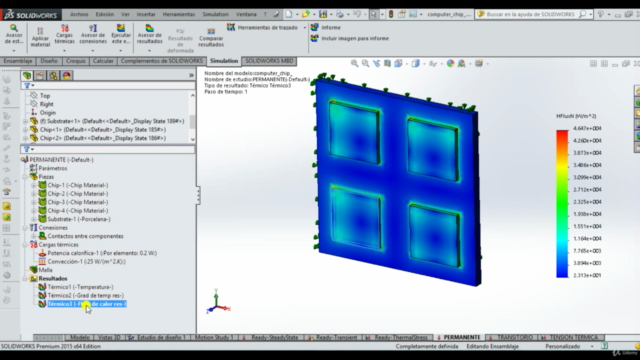Viewport: 640px width, 360px height.
Task: Click the View settings monitor icon
Action: (479, 63)
